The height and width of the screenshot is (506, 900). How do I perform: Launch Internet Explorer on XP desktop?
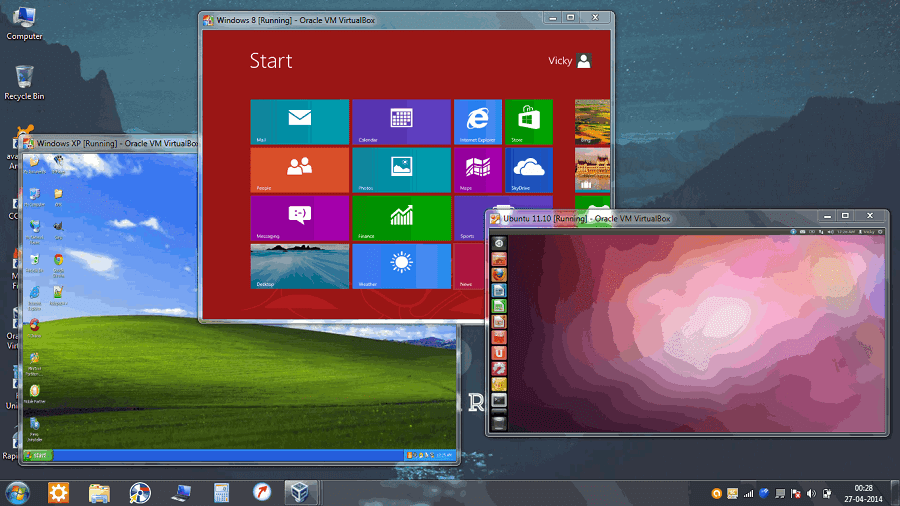(x=34, y=298)
